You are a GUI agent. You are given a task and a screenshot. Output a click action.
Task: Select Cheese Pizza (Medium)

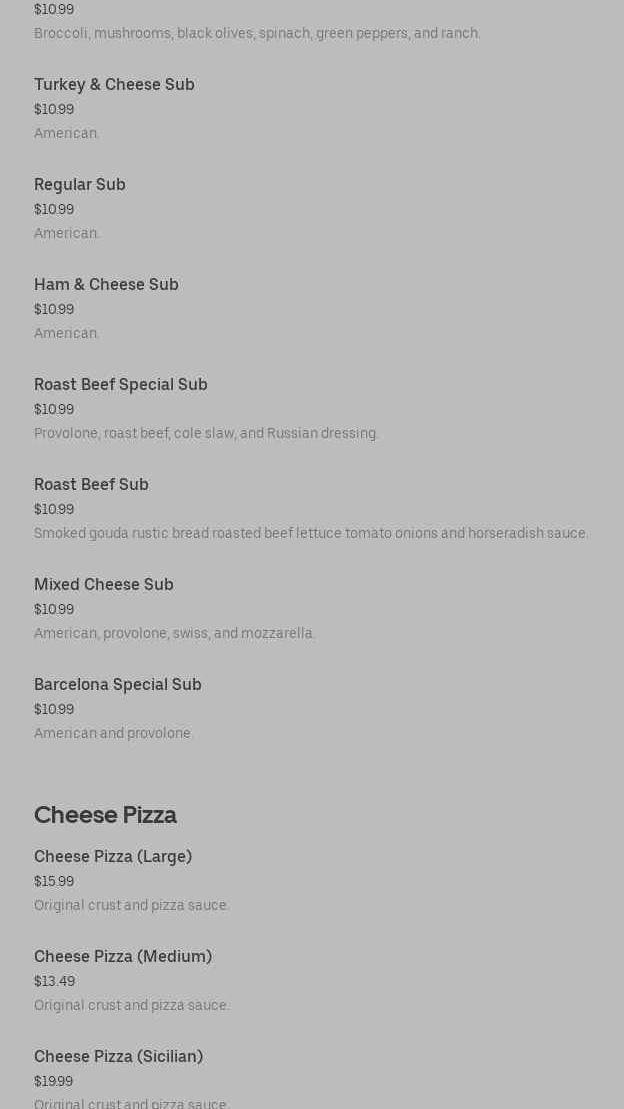(x=123, y=957)
